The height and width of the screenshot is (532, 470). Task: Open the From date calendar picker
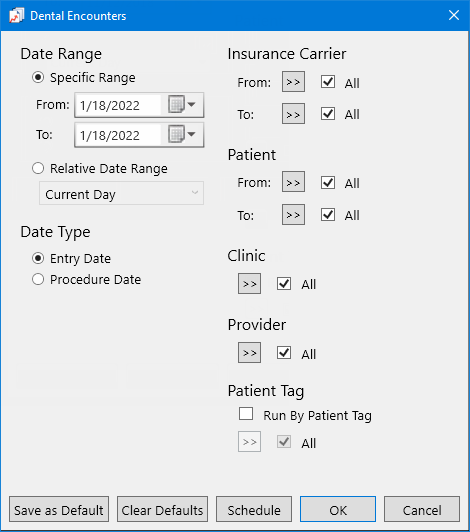tap(182, 104)
